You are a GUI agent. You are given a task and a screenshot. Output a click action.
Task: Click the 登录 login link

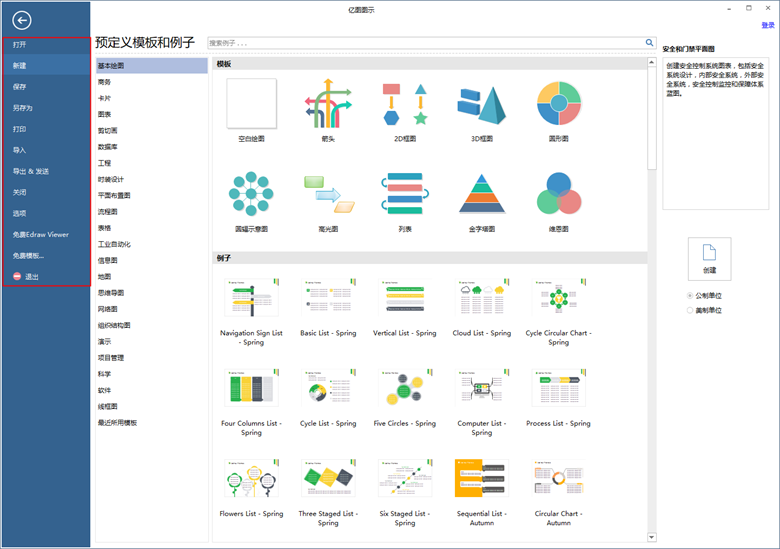click(x=768, y=25)
